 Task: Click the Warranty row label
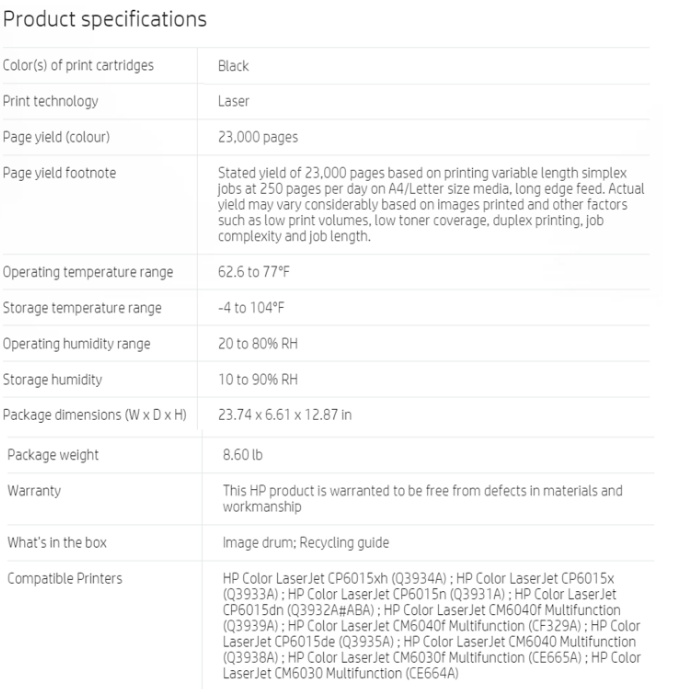34,491
